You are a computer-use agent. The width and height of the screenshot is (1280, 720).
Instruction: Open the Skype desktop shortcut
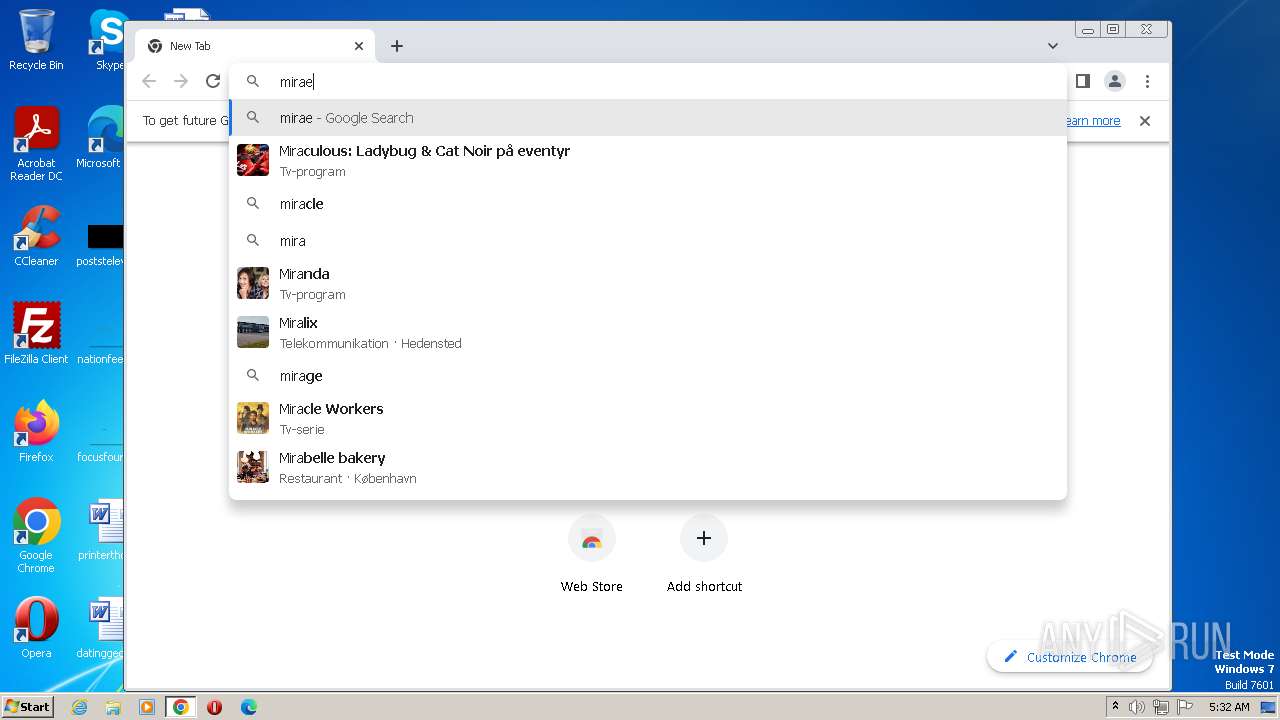pyautogui.click(x=107, y=40)
